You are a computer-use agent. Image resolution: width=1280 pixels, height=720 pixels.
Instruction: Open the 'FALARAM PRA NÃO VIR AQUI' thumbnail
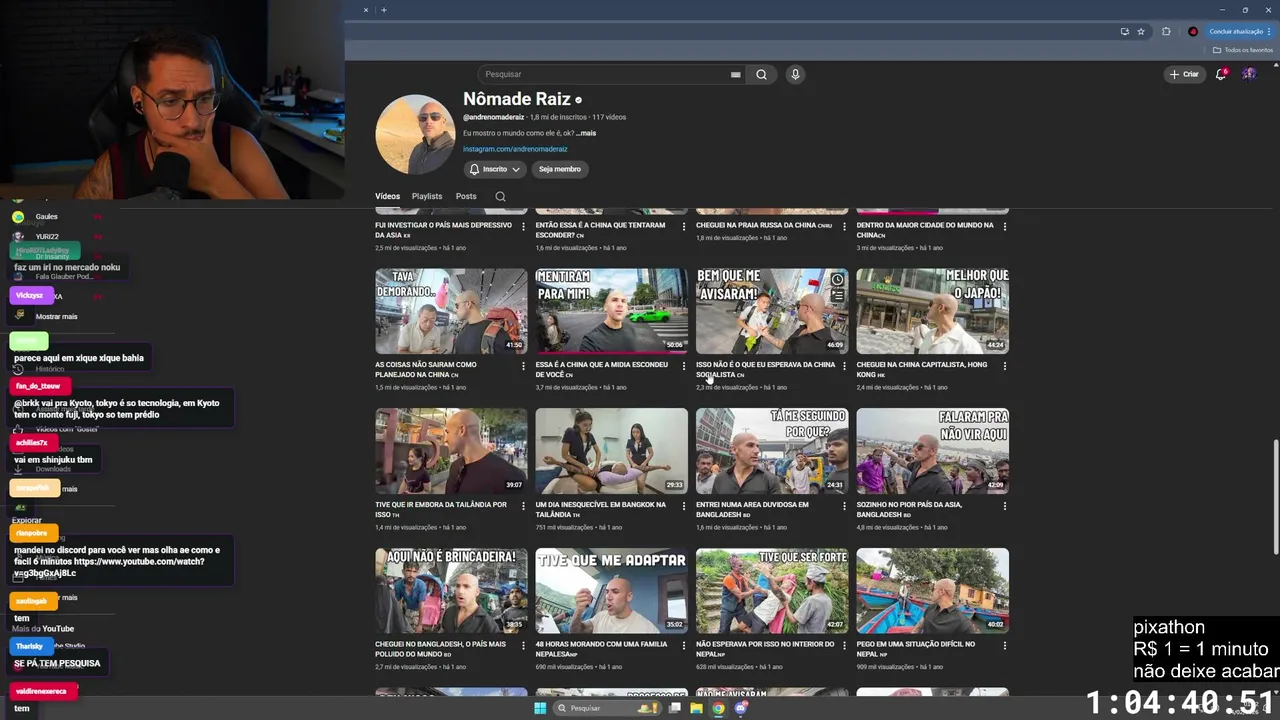coord(932,451)
